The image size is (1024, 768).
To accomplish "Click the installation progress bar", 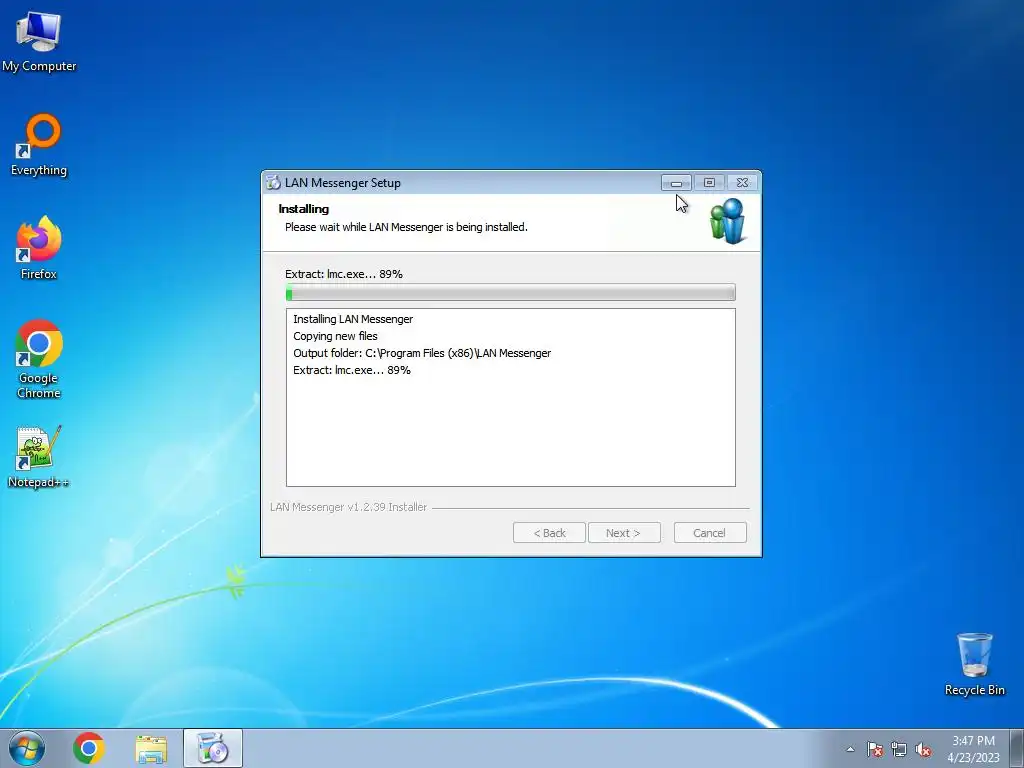I will (511, 293).
